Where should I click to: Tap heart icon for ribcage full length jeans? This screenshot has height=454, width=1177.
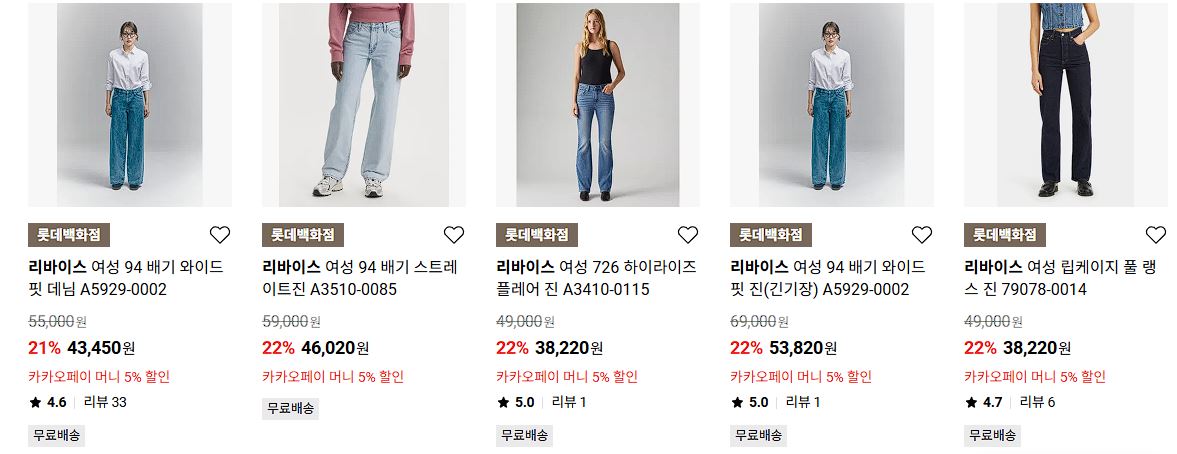pos(1156,235)
